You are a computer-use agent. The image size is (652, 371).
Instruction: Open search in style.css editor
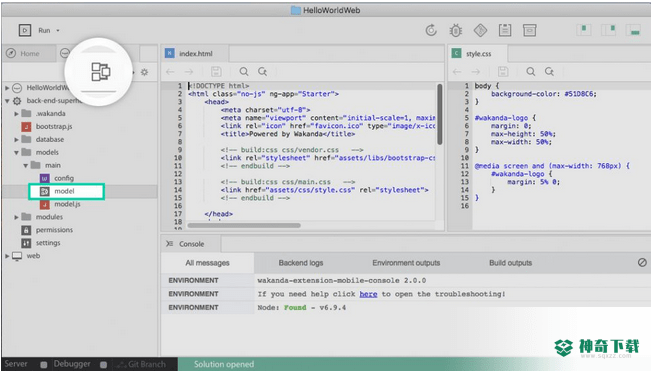[531, 72]
